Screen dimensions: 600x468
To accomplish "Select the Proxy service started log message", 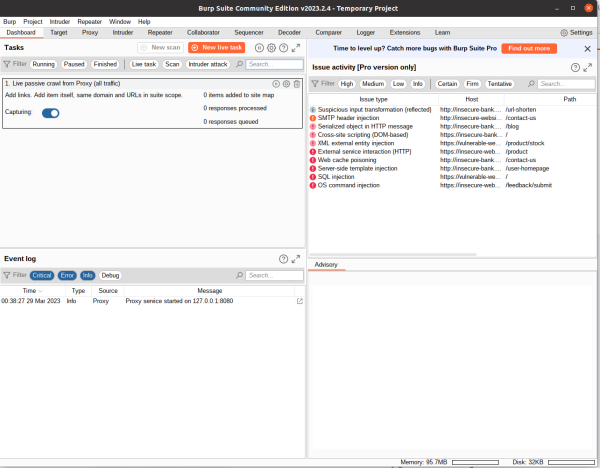I will [x=179, y=301].
